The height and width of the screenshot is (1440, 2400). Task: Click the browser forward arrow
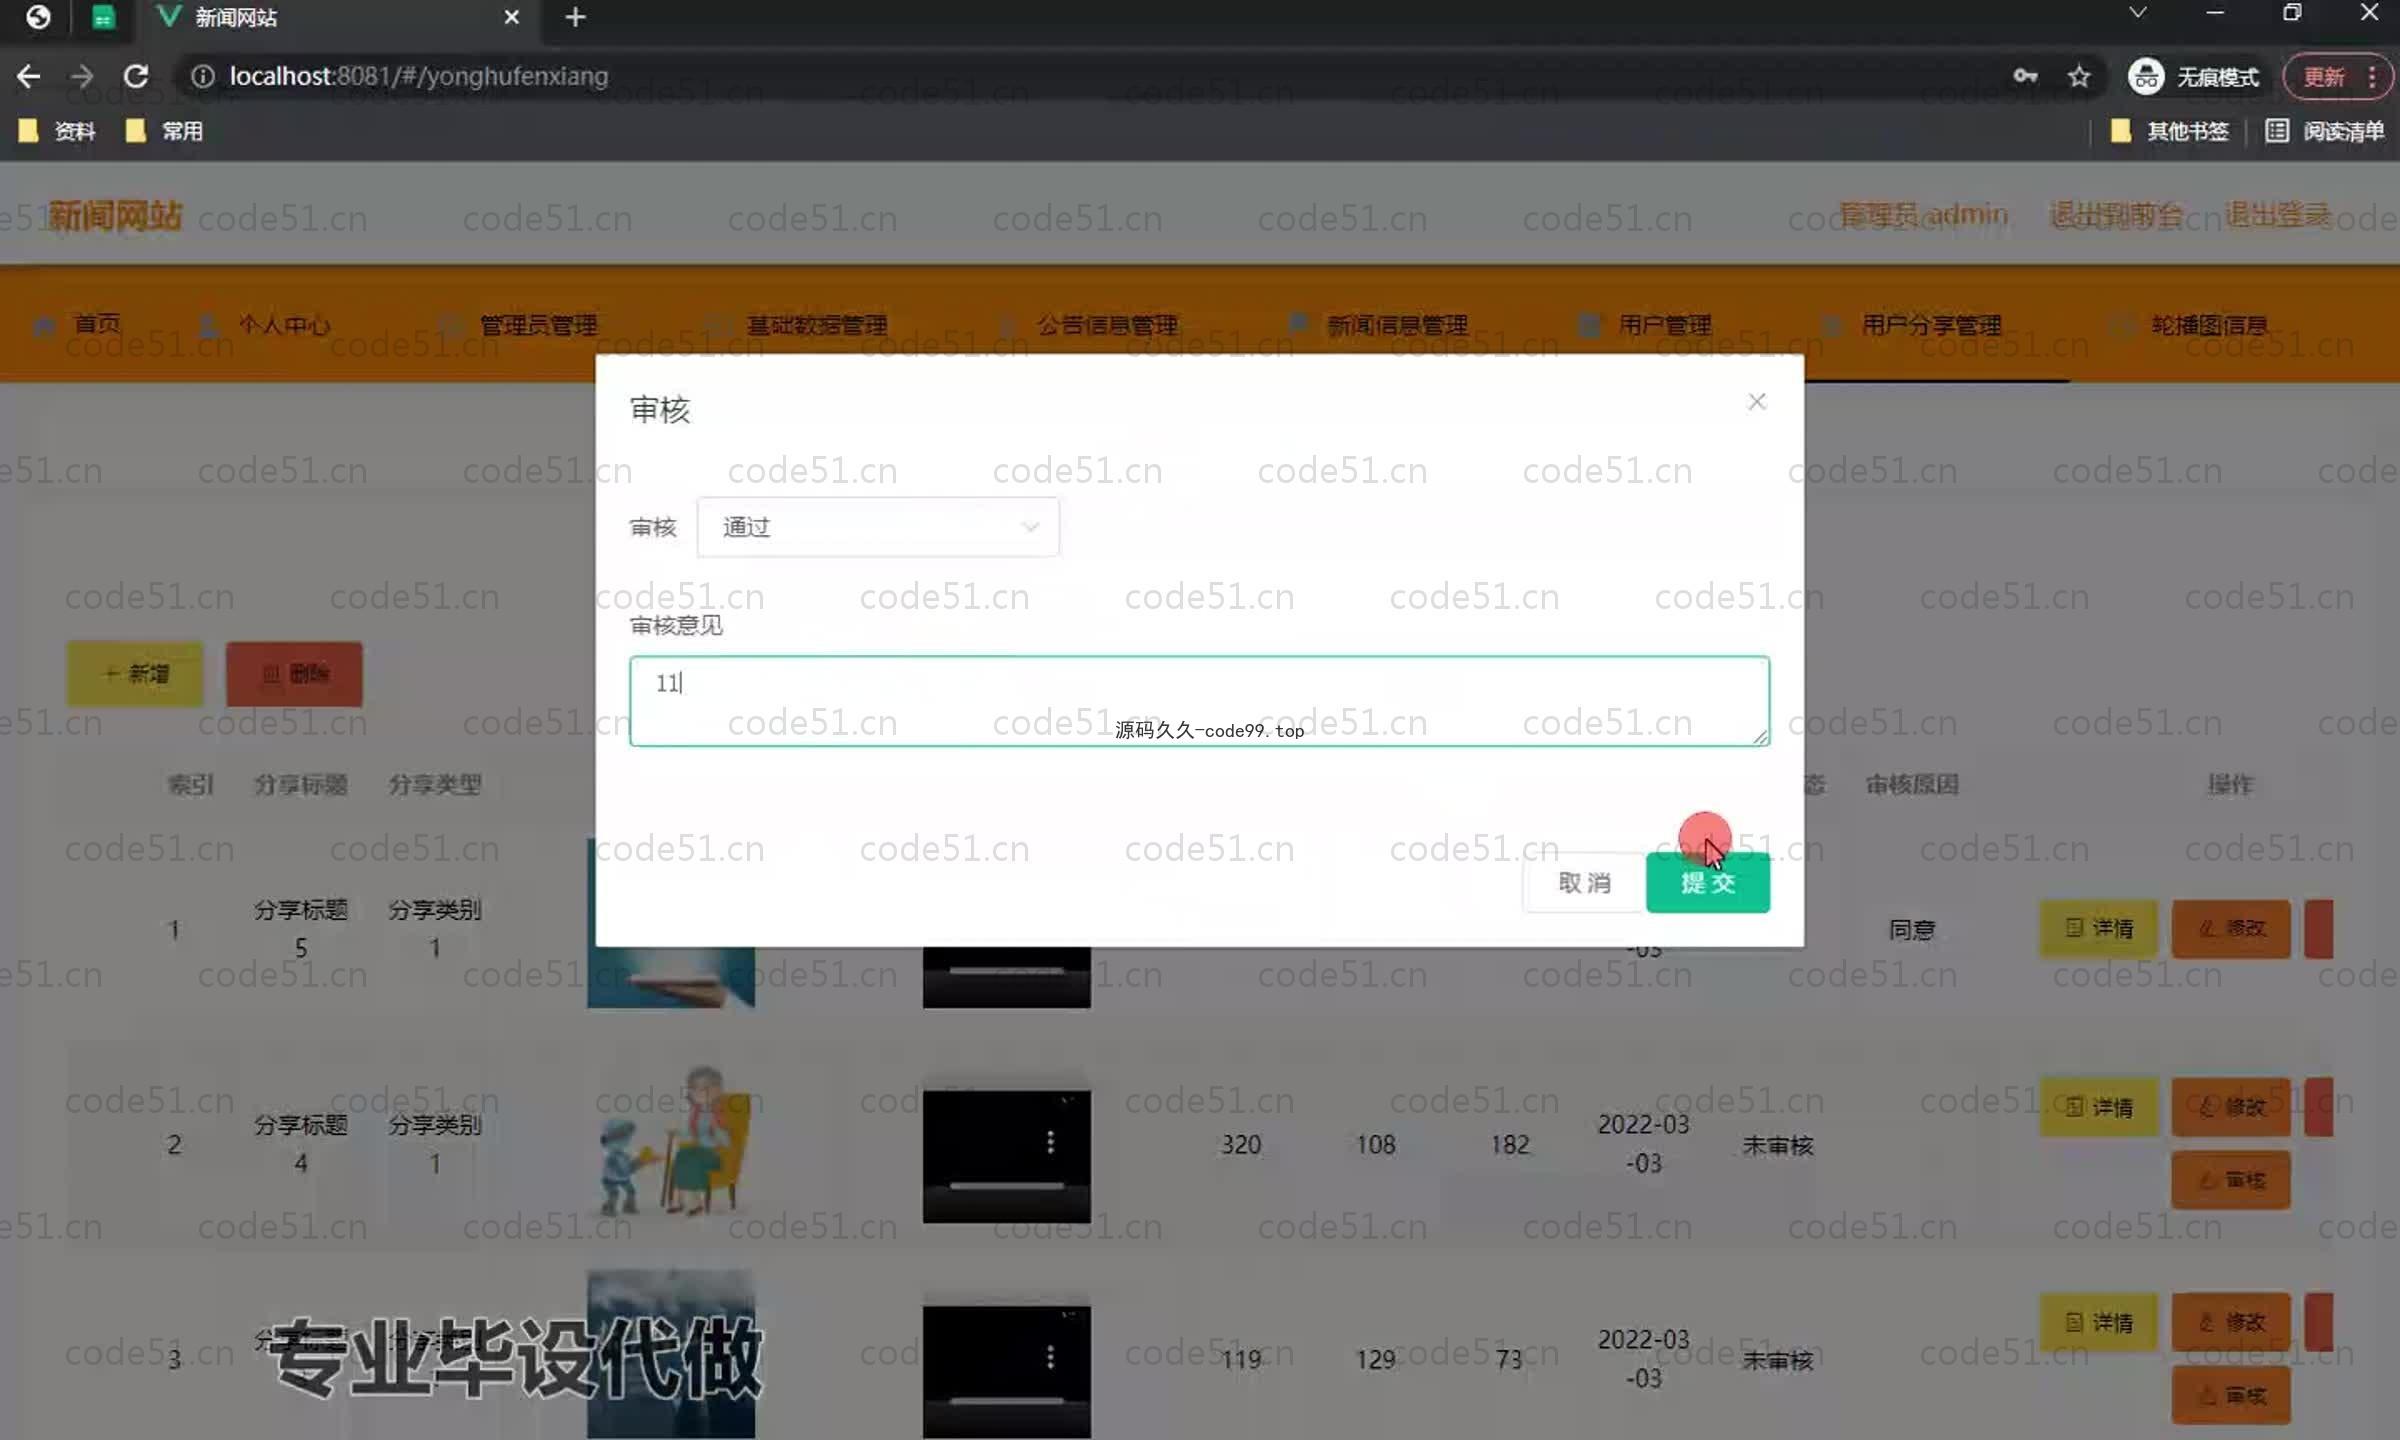(x=82, y=76)
